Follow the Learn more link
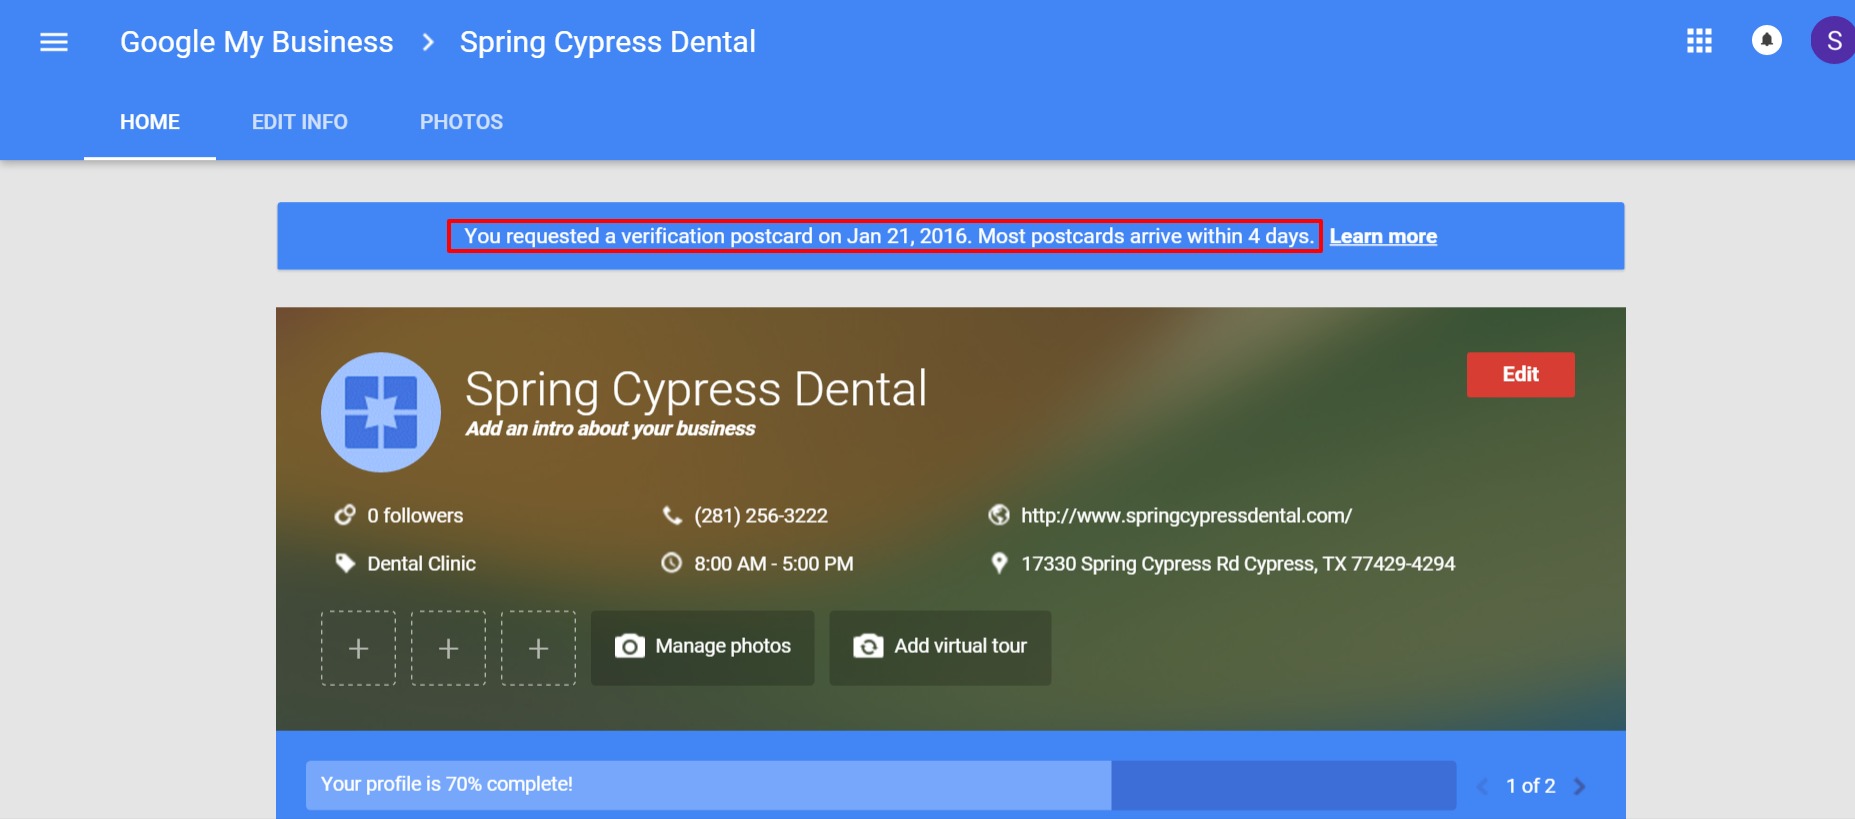The width and height of the screenshot is (1855, 819). click(1383, 237)
